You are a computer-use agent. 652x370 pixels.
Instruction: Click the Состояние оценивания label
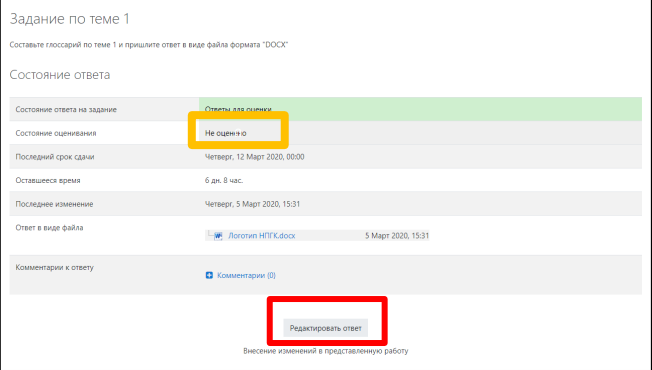pos(56,133)
